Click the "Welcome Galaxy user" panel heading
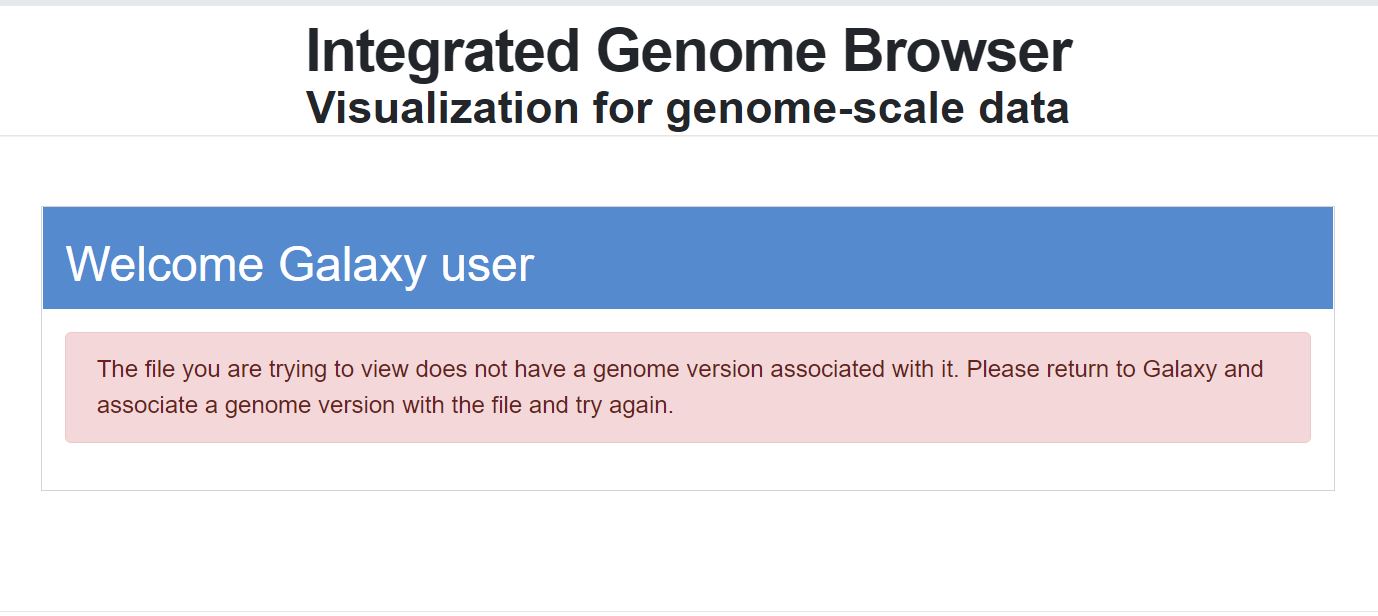Viewport: 1378px width, 616px height. click(300, 264)
